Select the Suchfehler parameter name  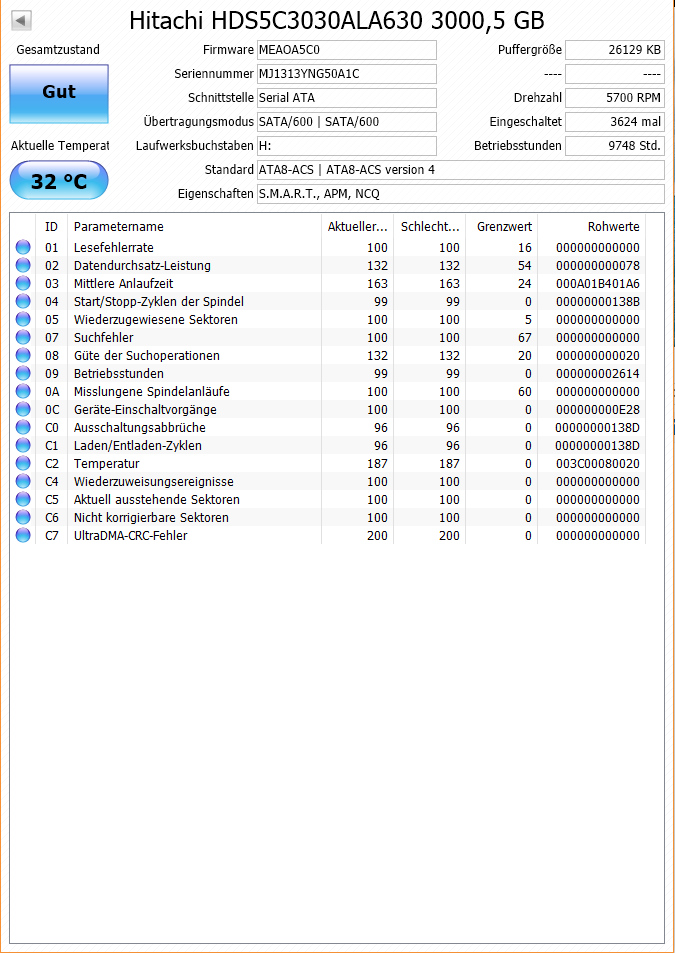(x=103, y=337)
